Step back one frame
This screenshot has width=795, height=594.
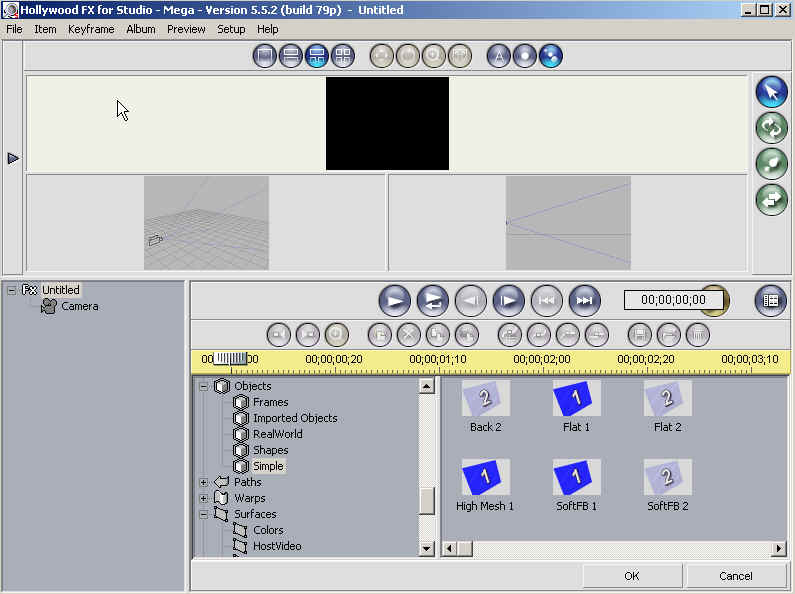tap(471, 301)
